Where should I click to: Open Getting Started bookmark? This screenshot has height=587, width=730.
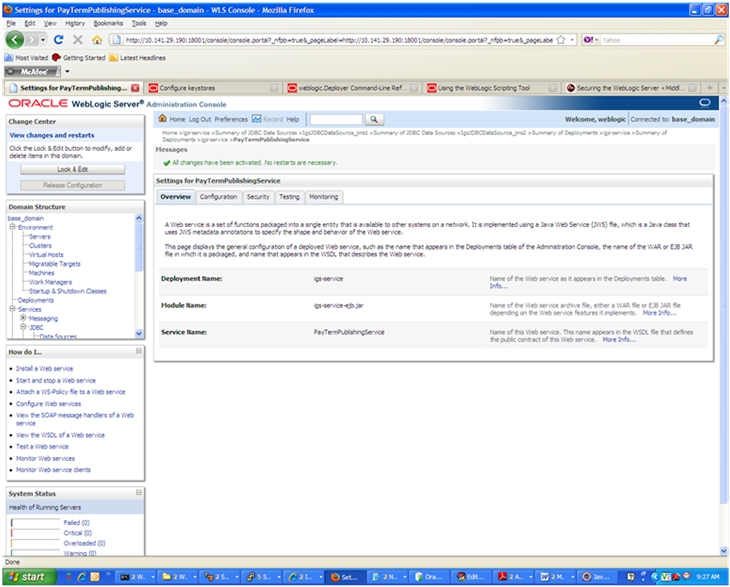coord(79,58)
